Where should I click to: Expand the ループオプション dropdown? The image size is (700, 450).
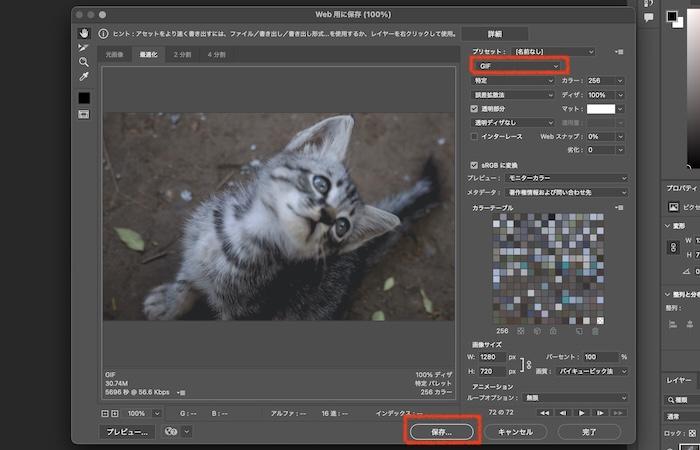tap(577, 397)
